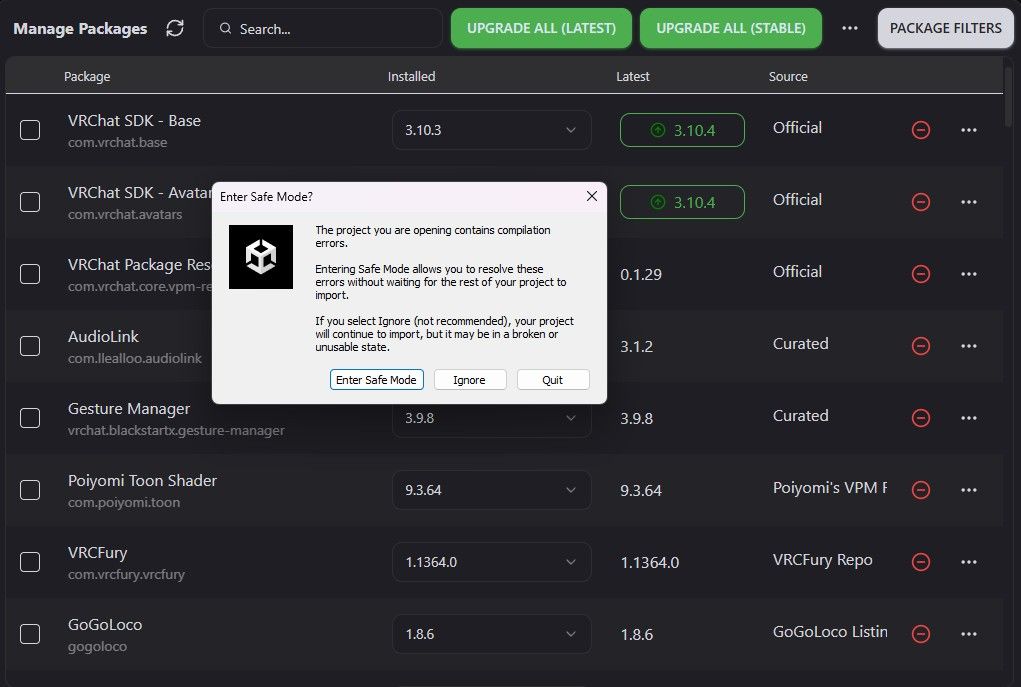Open Gesture Manager installed version dropdown

click(492, 421)
